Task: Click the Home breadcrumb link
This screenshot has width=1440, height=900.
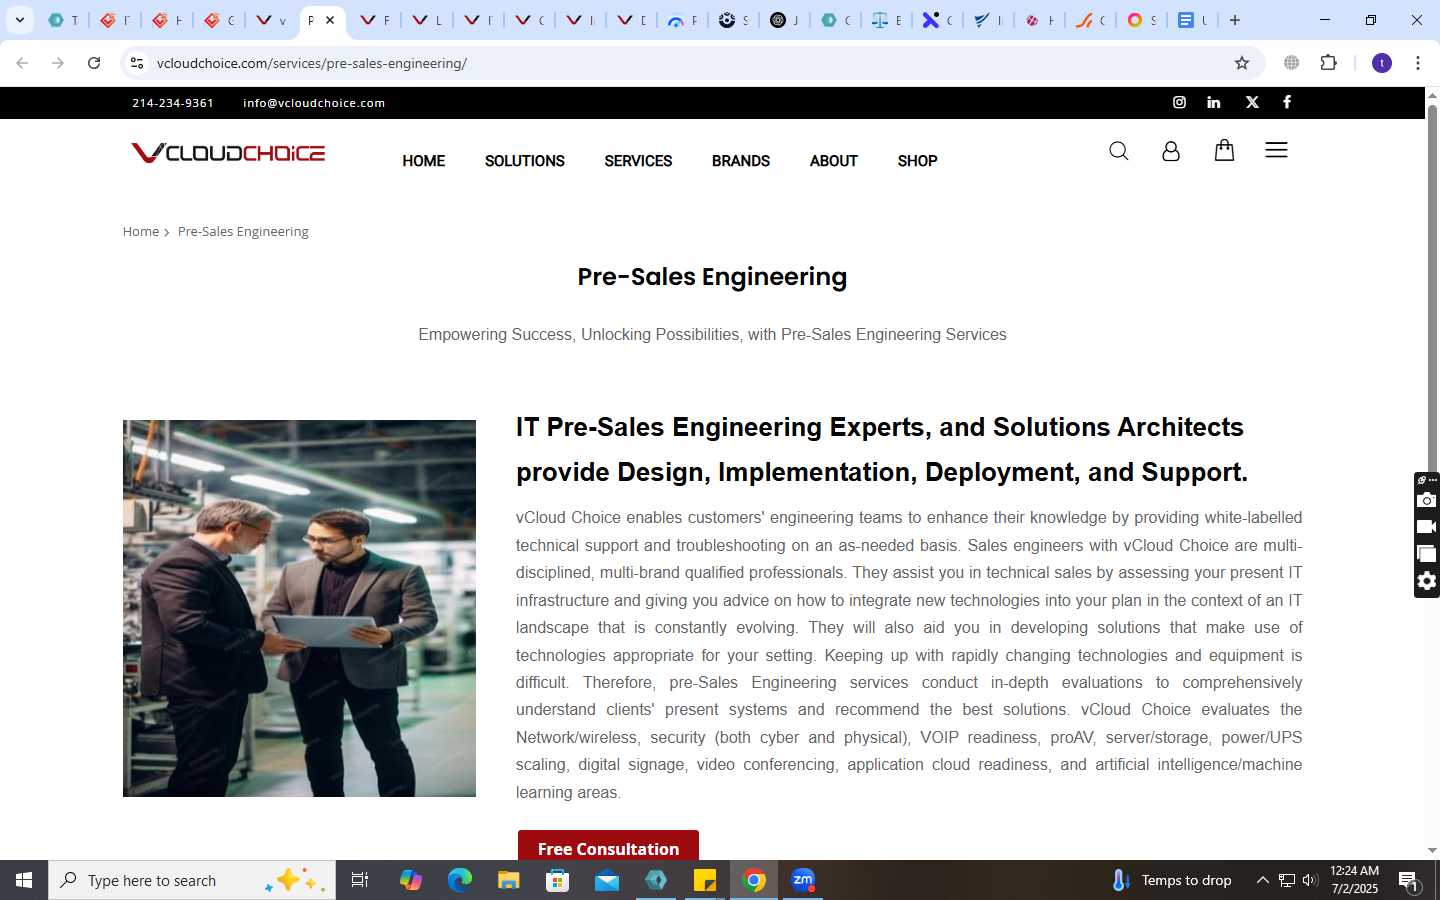Action: [x=141, y=231]
